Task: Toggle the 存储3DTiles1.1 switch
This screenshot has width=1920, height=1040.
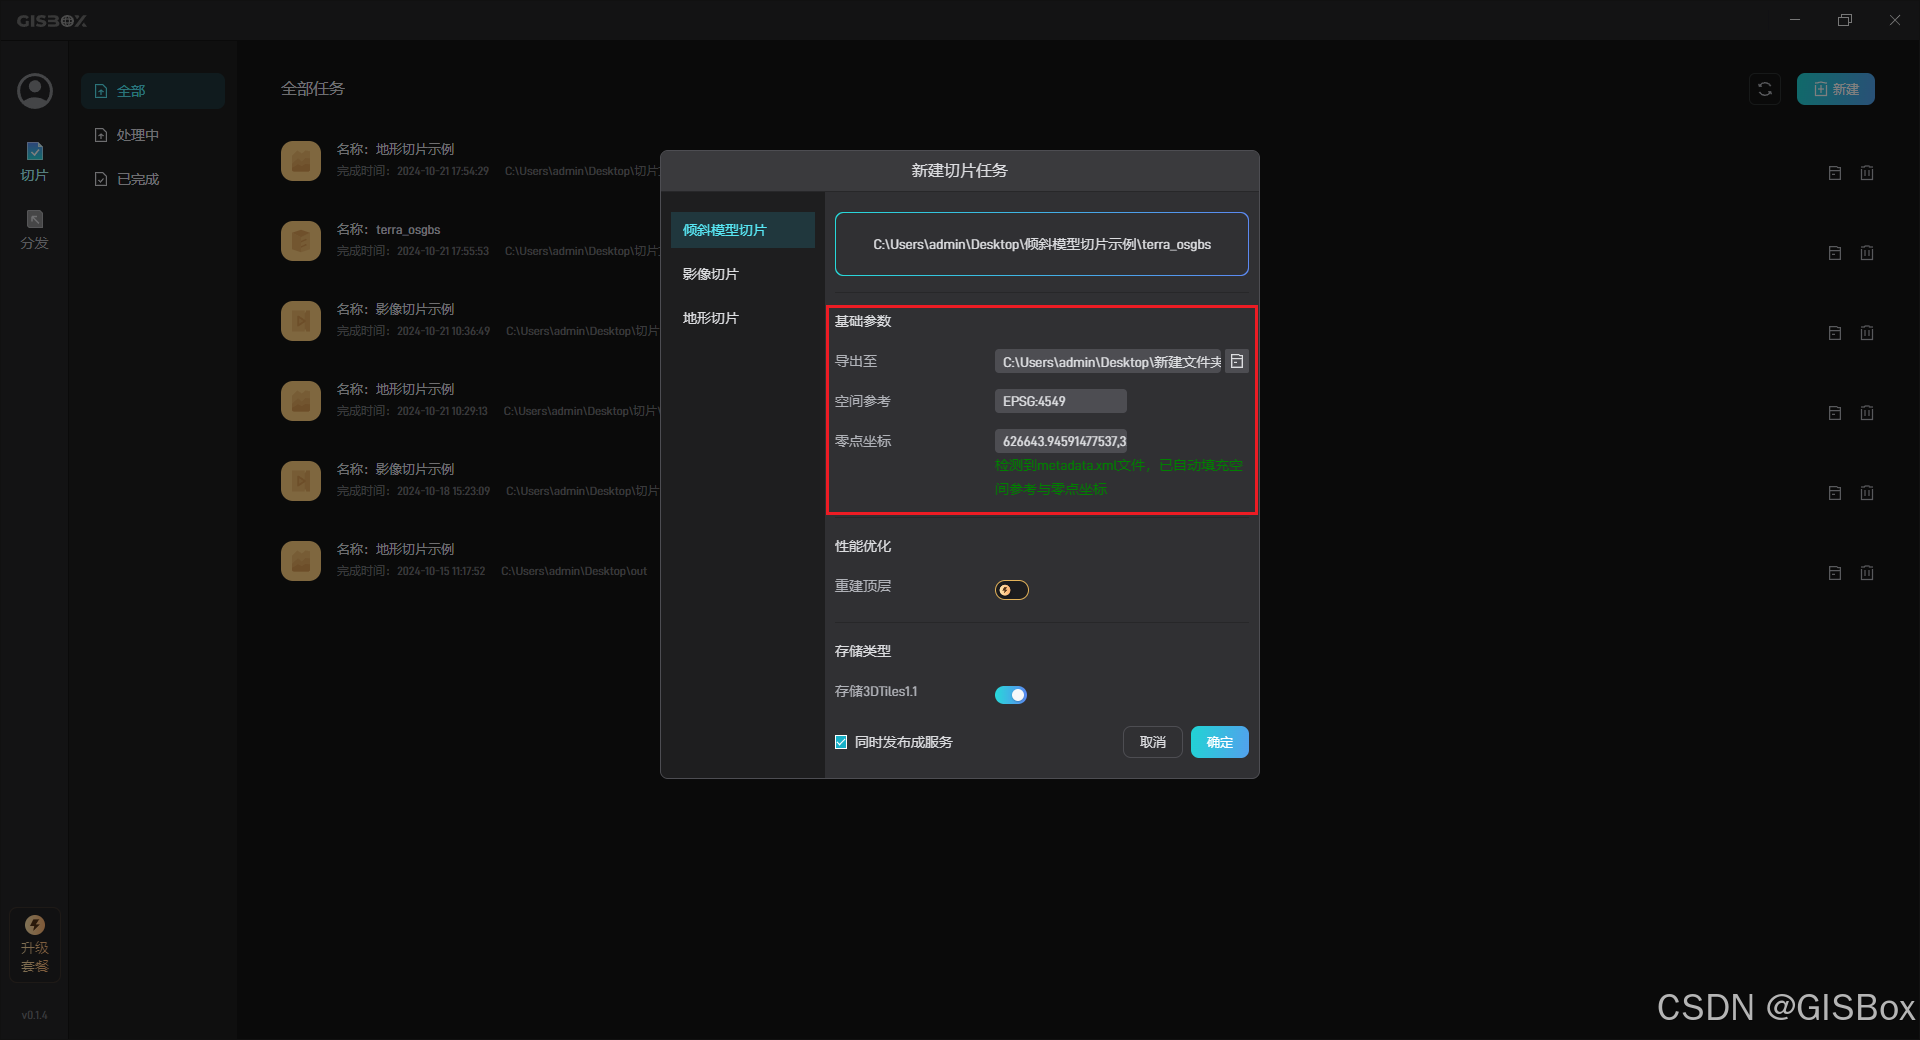Action: (x=1011, y=695)
